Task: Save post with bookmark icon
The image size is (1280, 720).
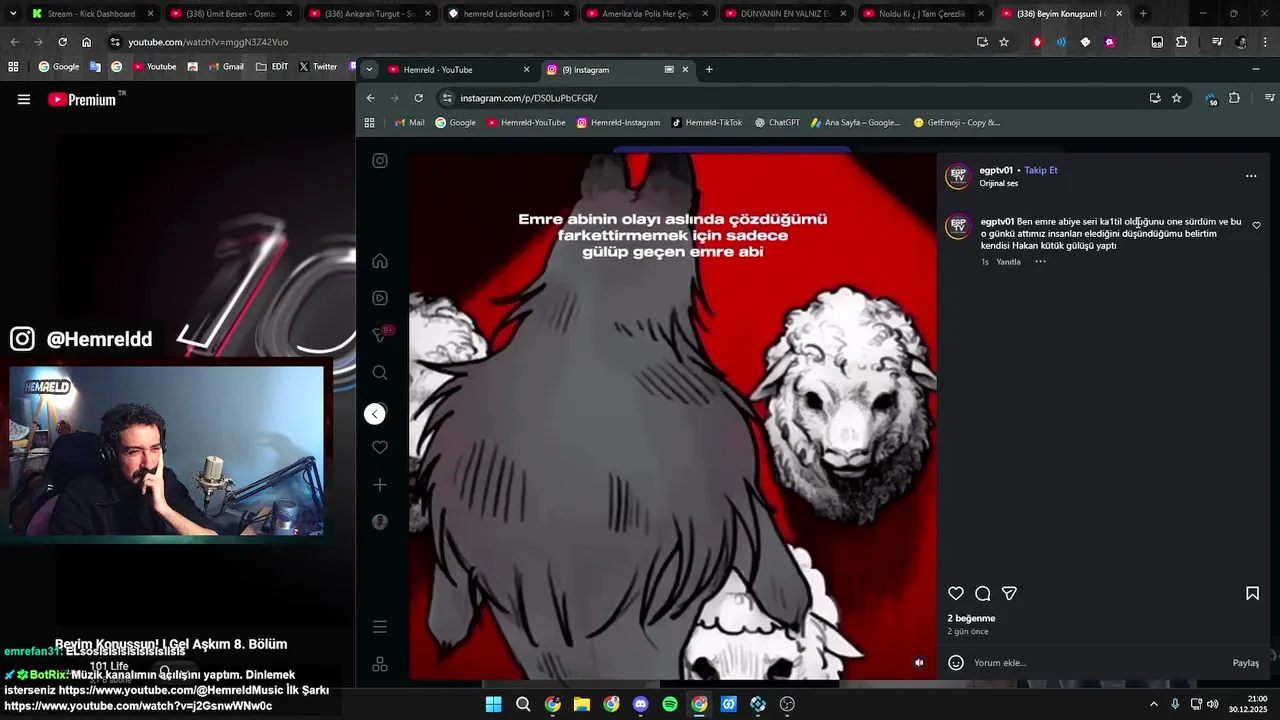Action: [1252, 593]
